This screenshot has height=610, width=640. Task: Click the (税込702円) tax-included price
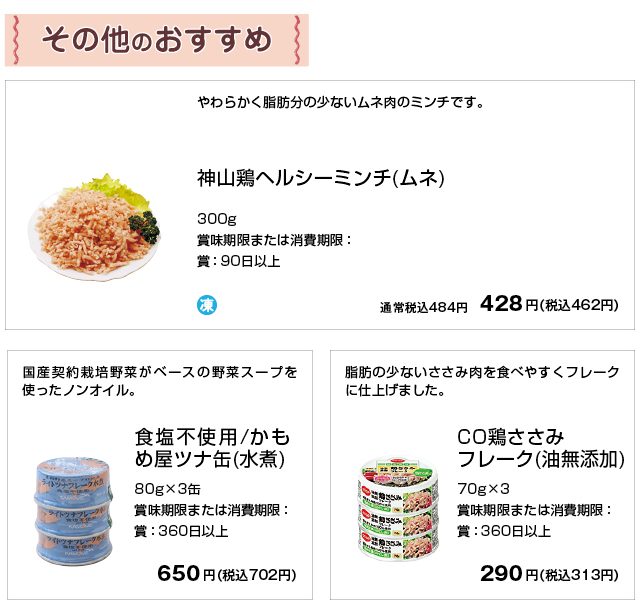257,576
